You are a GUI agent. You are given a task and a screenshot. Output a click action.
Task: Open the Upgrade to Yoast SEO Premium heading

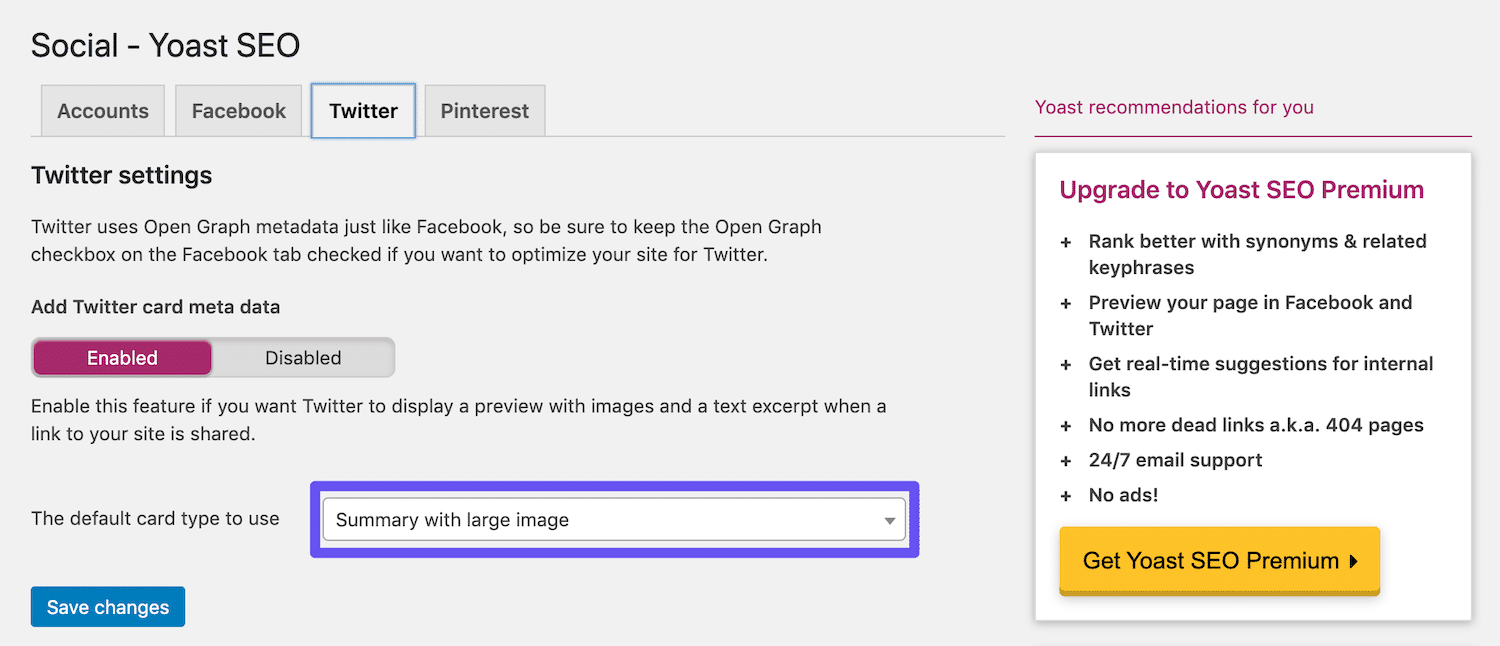coord(1241,189)
